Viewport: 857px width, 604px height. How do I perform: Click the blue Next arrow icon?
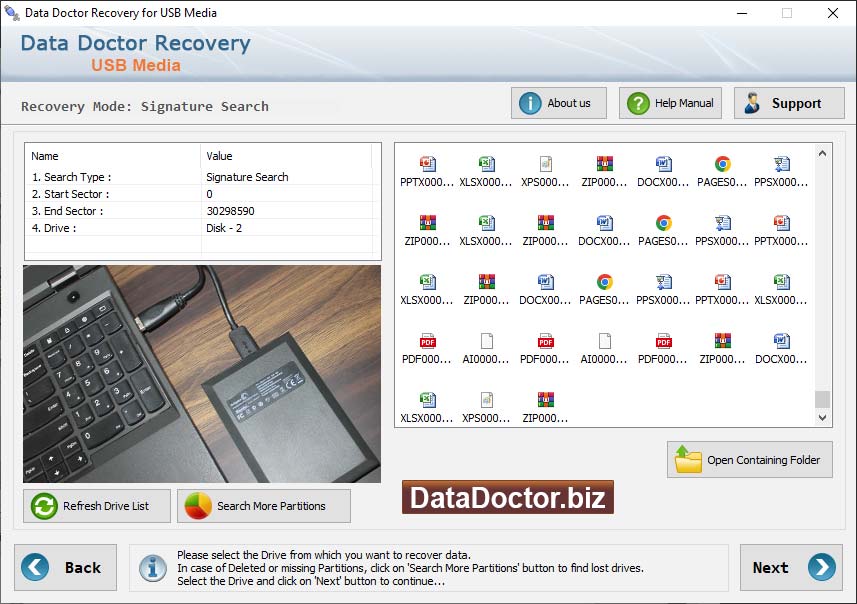pyautogui.click(x=821, y=567)
